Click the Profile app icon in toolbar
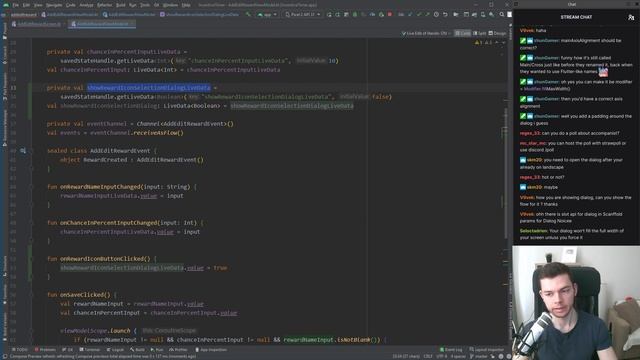Screen dimensions: 640x360 pyautogui.click(x=372, y=14)
